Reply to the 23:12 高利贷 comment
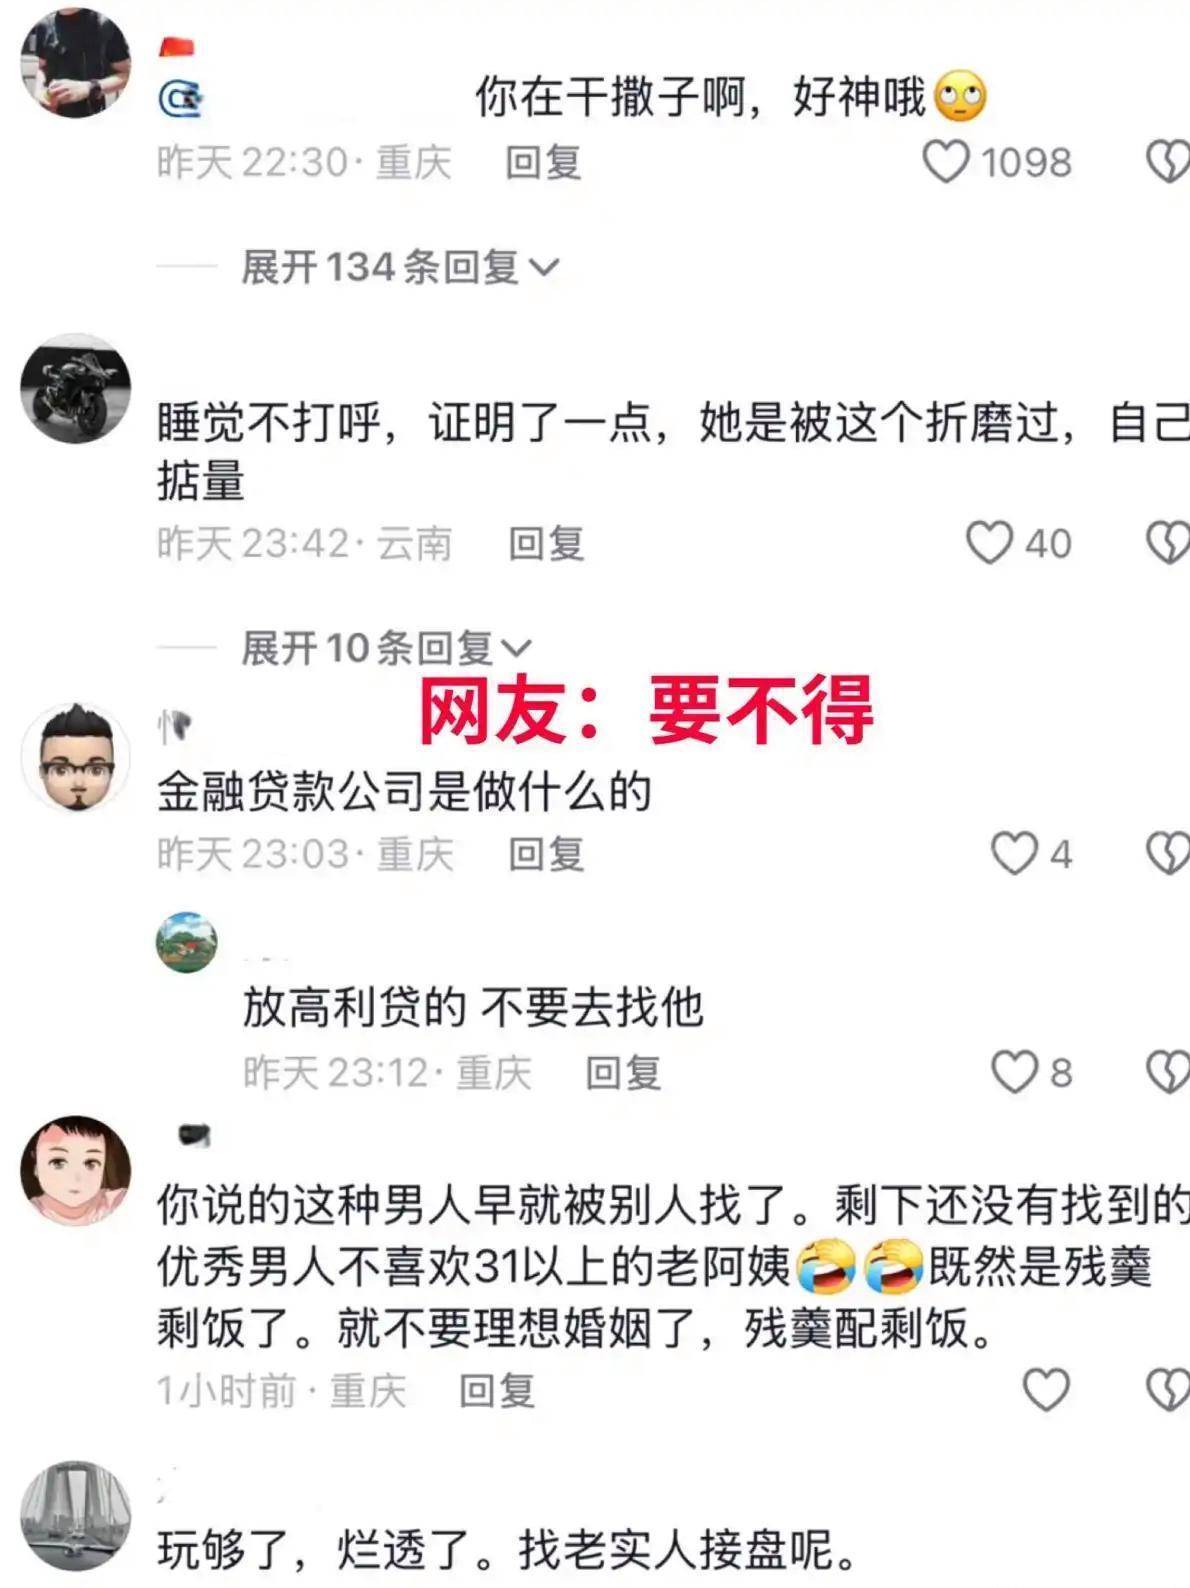Viewport: 1190px width, 1588px height. pos(623,1073)
